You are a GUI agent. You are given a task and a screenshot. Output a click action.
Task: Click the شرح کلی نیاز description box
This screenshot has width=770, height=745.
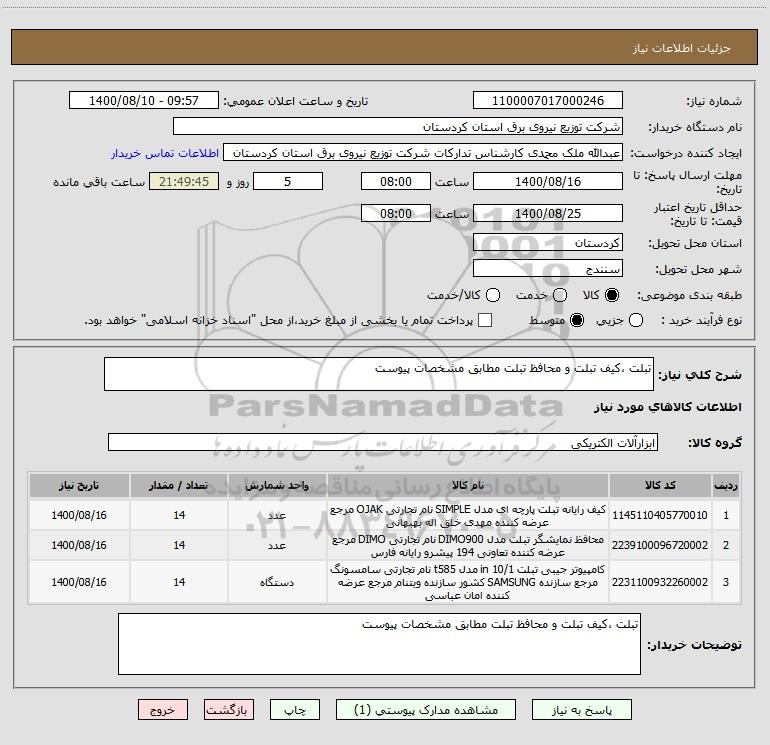pos(379,374)
